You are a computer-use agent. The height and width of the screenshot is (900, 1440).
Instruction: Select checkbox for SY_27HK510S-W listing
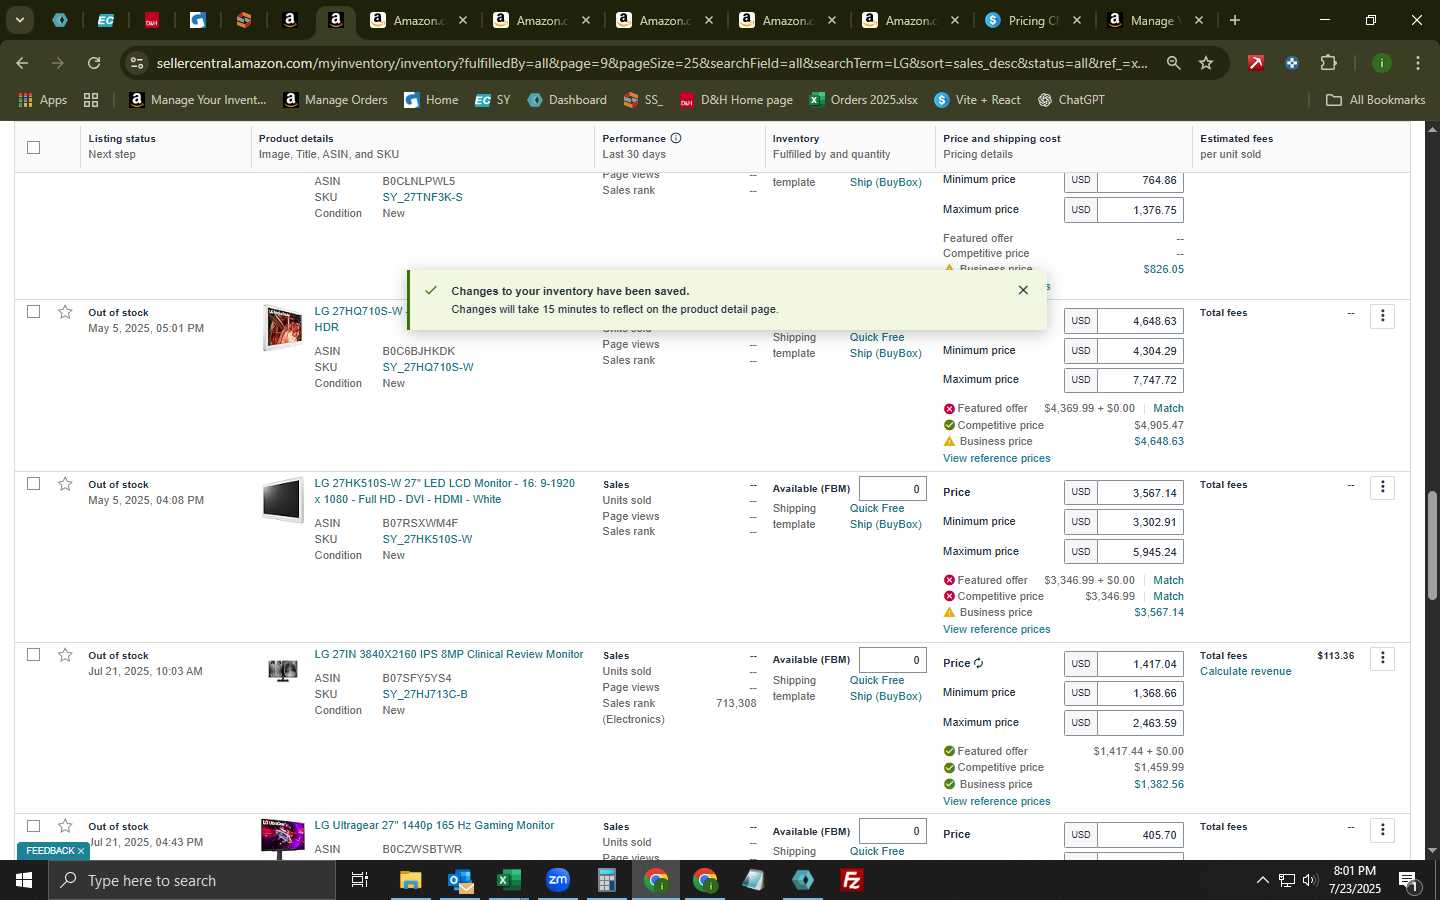[33, 484]
